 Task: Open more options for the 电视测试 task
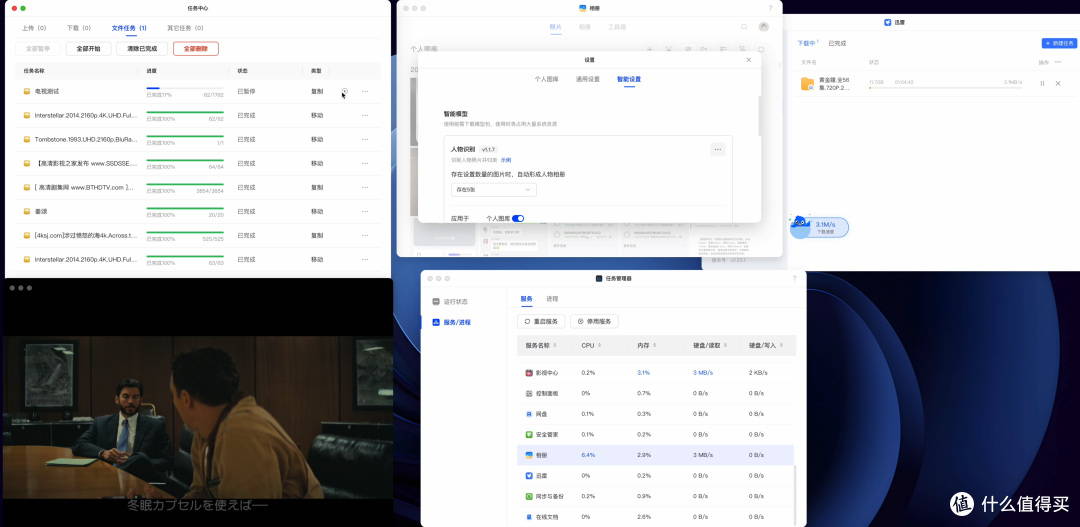(x=365, y=91)
